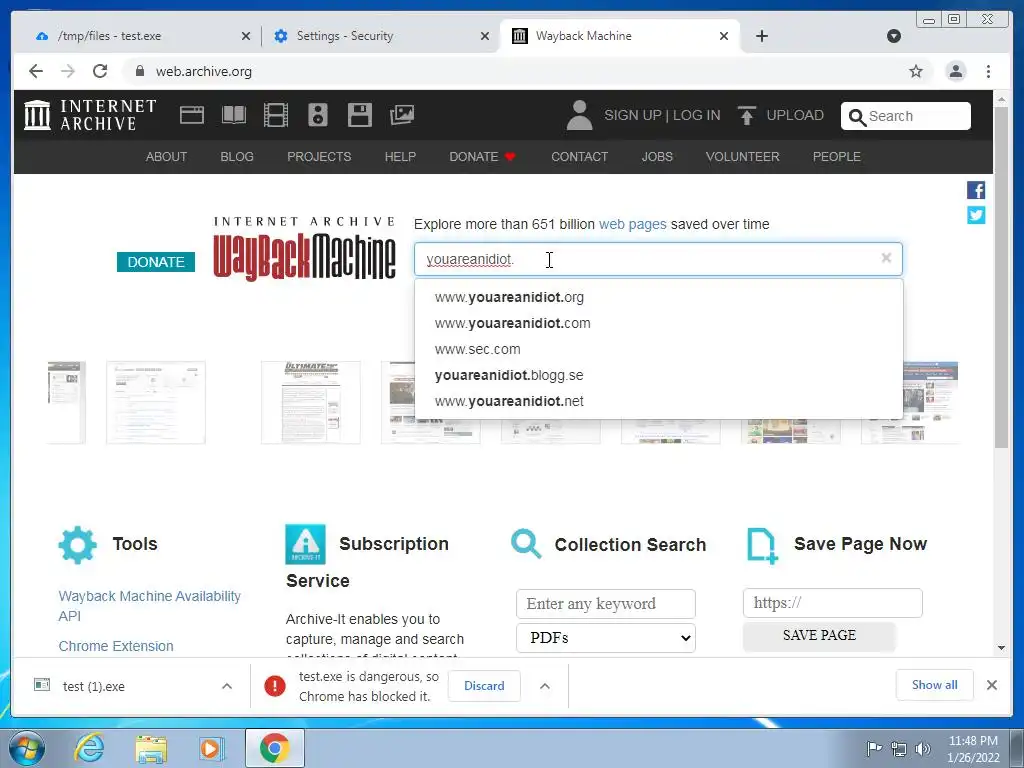Open Chrome's three-dot menu
Image resolution: width=1024 pixels, height=768 pixels.
[x=988, y=71]
